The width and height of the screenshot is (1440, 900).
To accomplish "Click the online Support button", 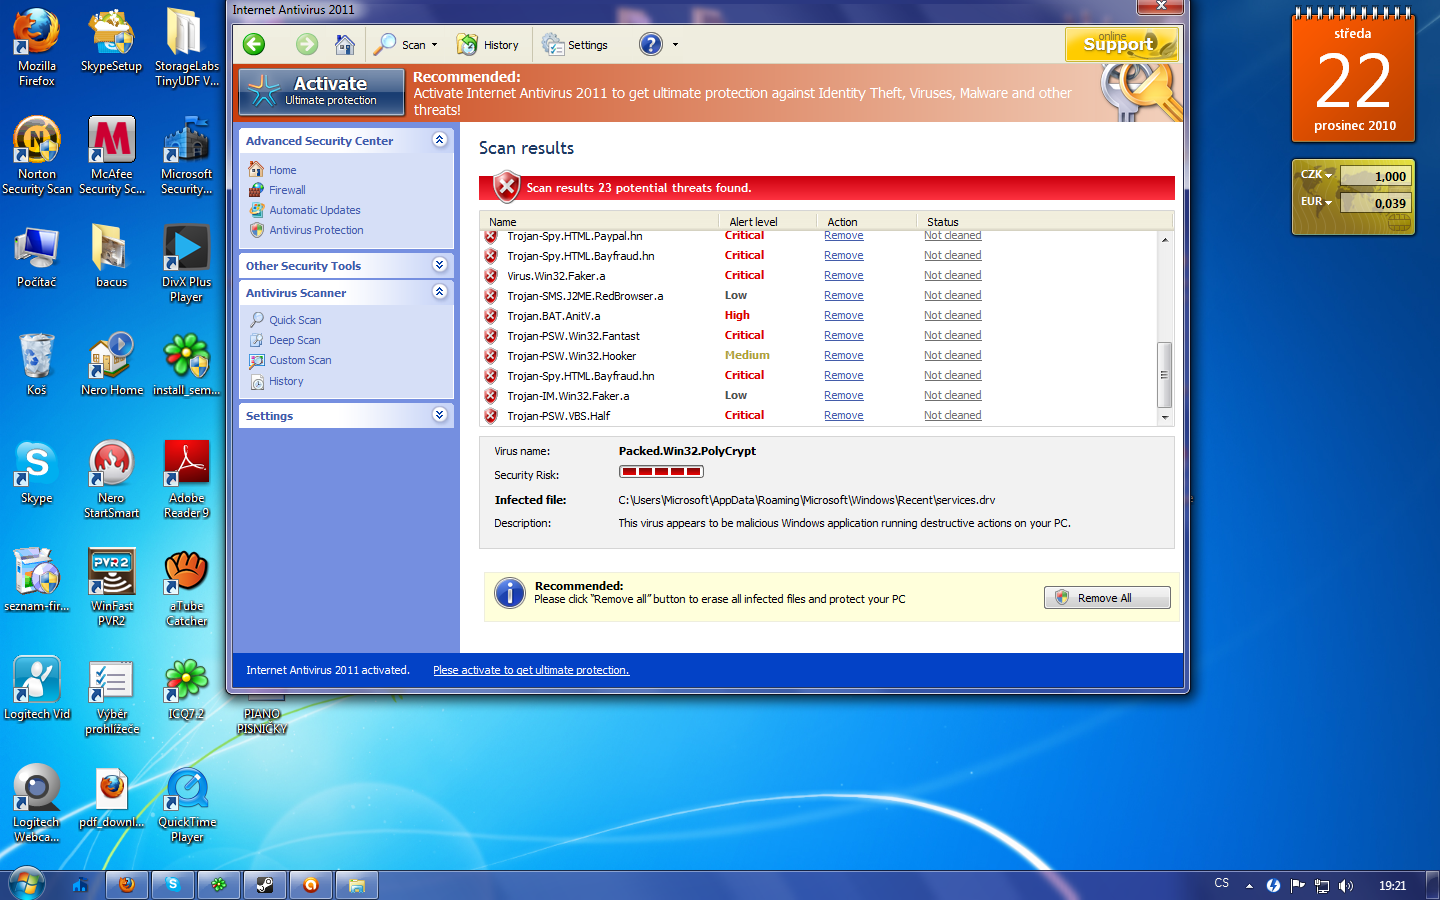I will tap(1122, 44).
